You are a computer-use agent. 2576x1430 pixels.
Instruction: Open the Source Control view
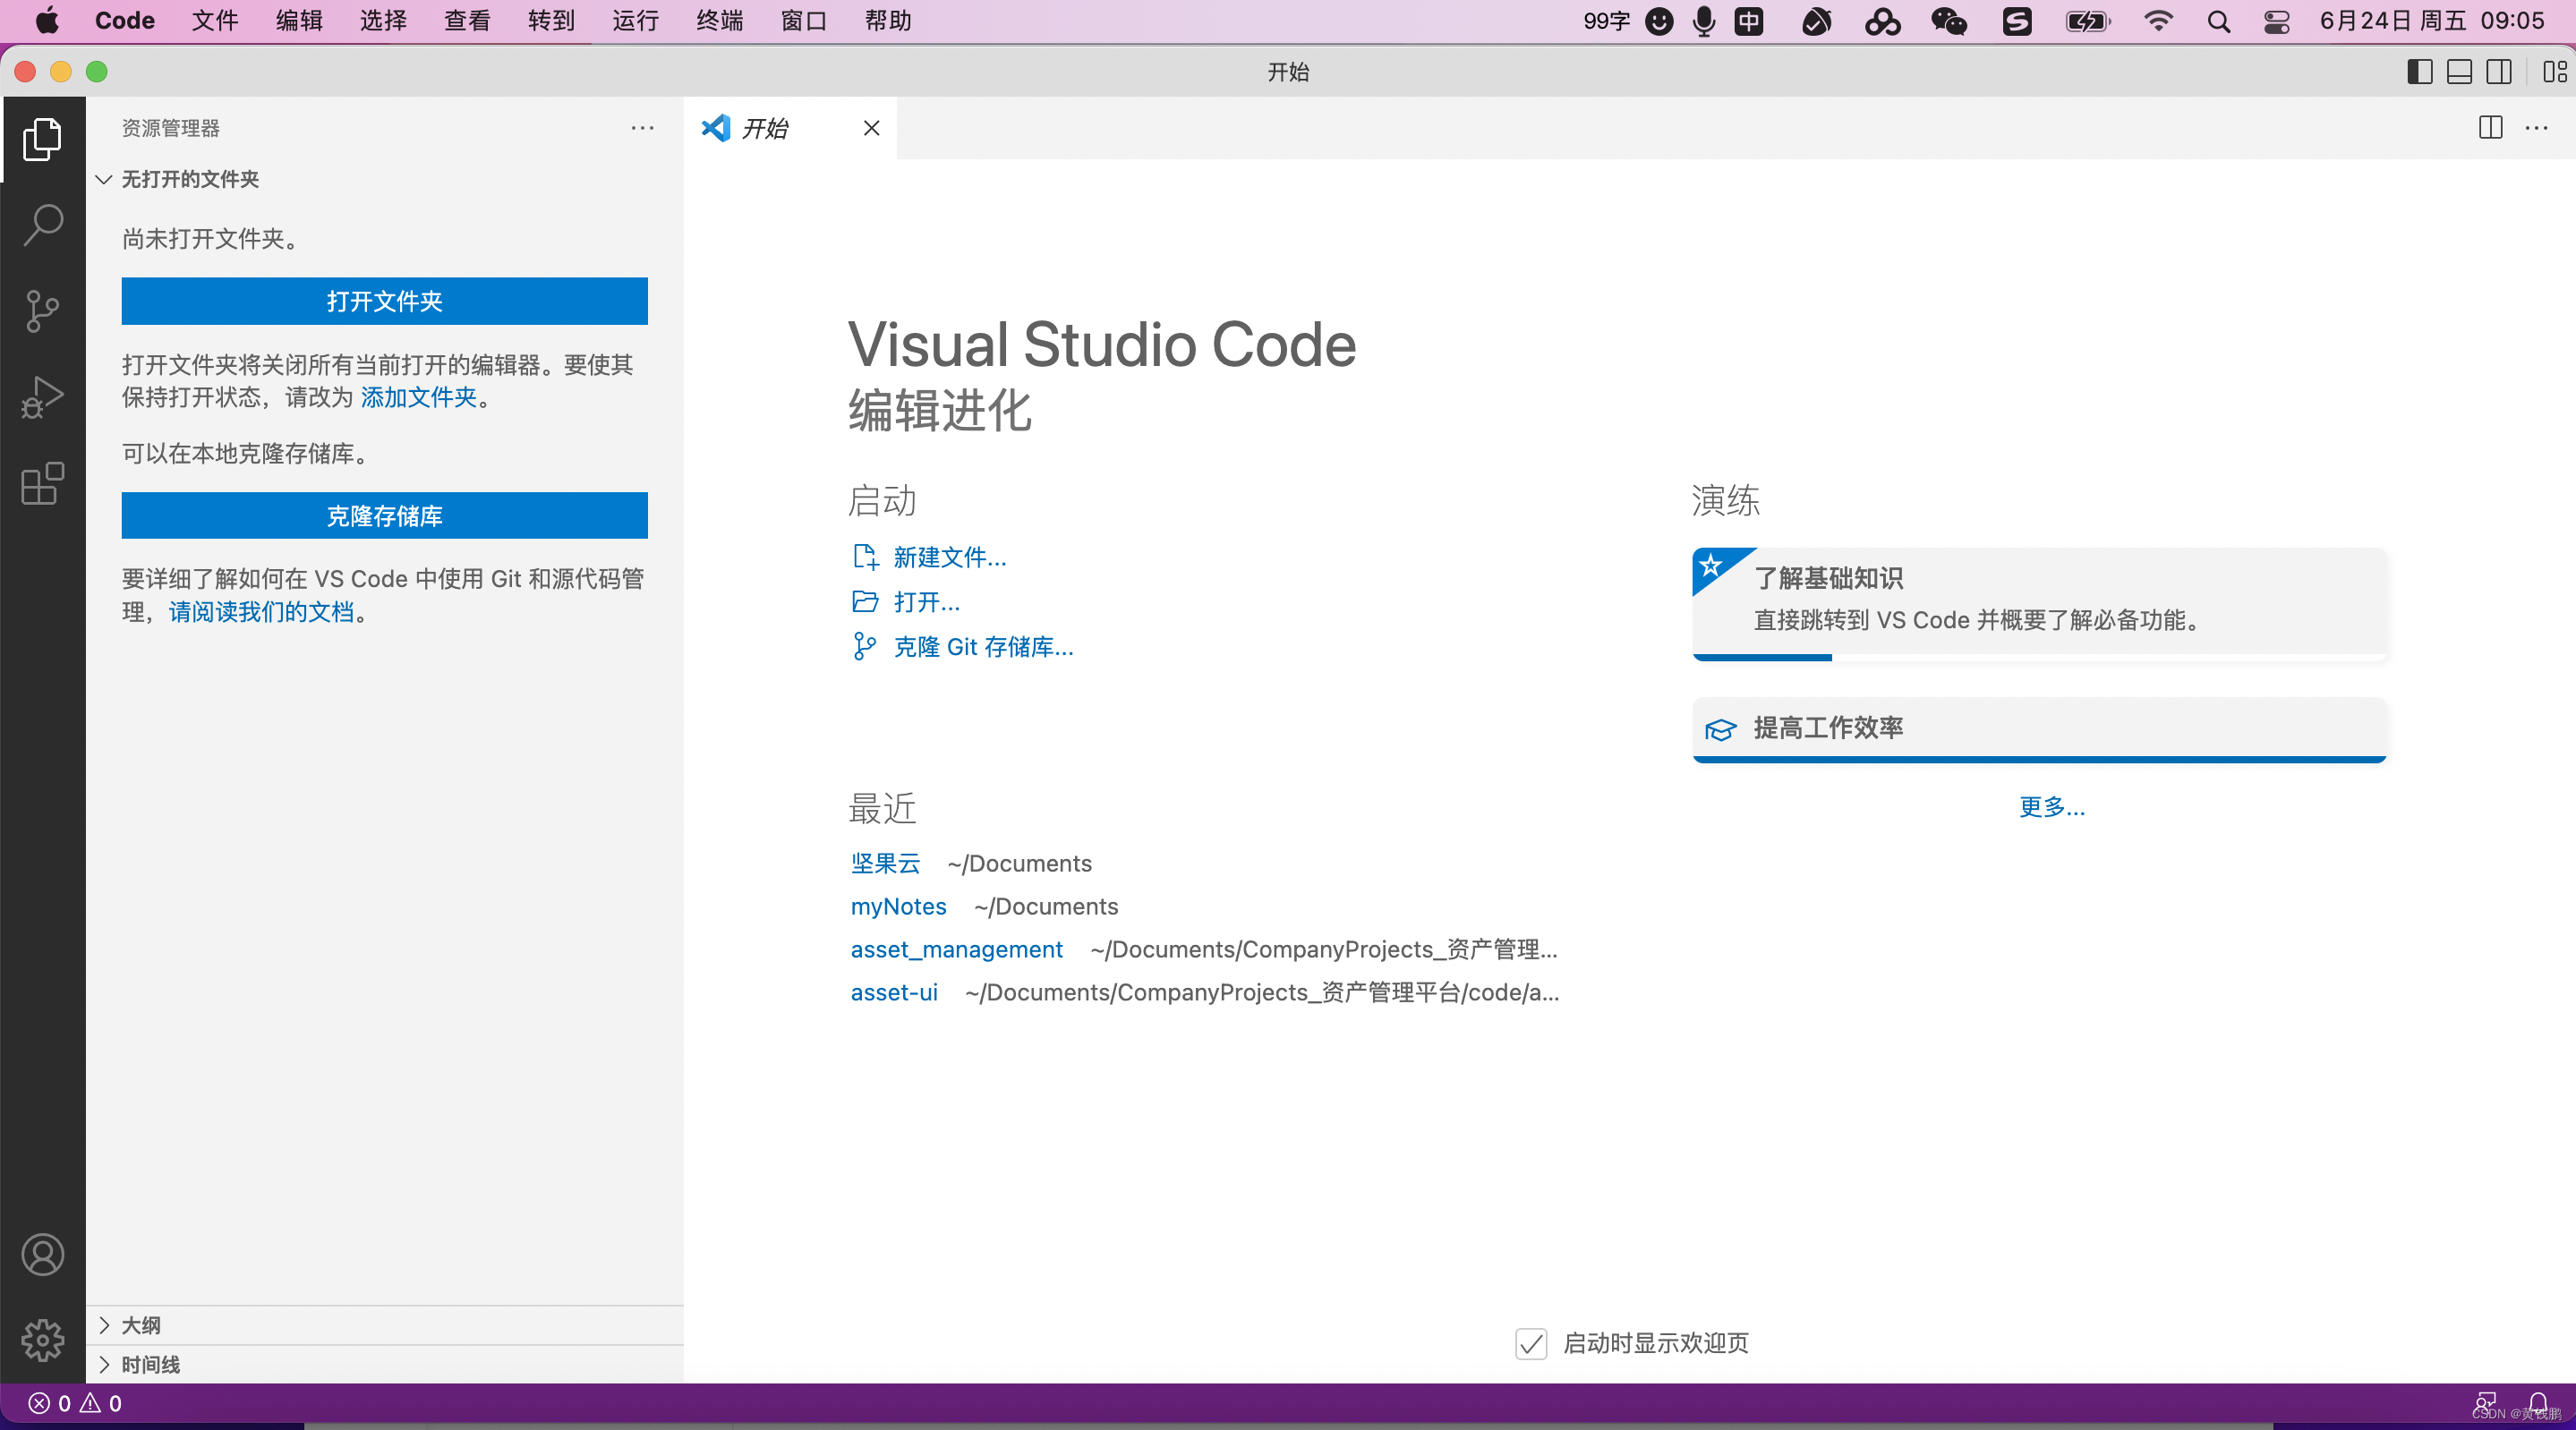pyautogui.click(x=42, y=311)
